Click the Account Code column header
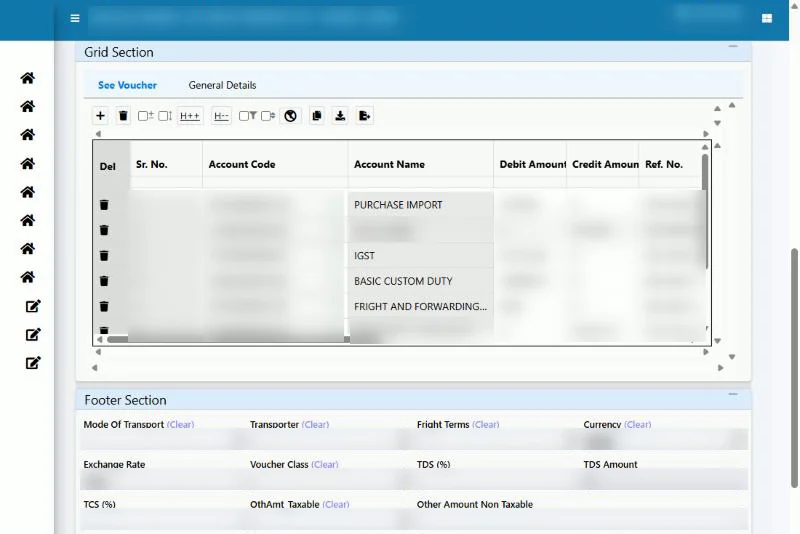This screenshot has height=534, width=800. 276,164
